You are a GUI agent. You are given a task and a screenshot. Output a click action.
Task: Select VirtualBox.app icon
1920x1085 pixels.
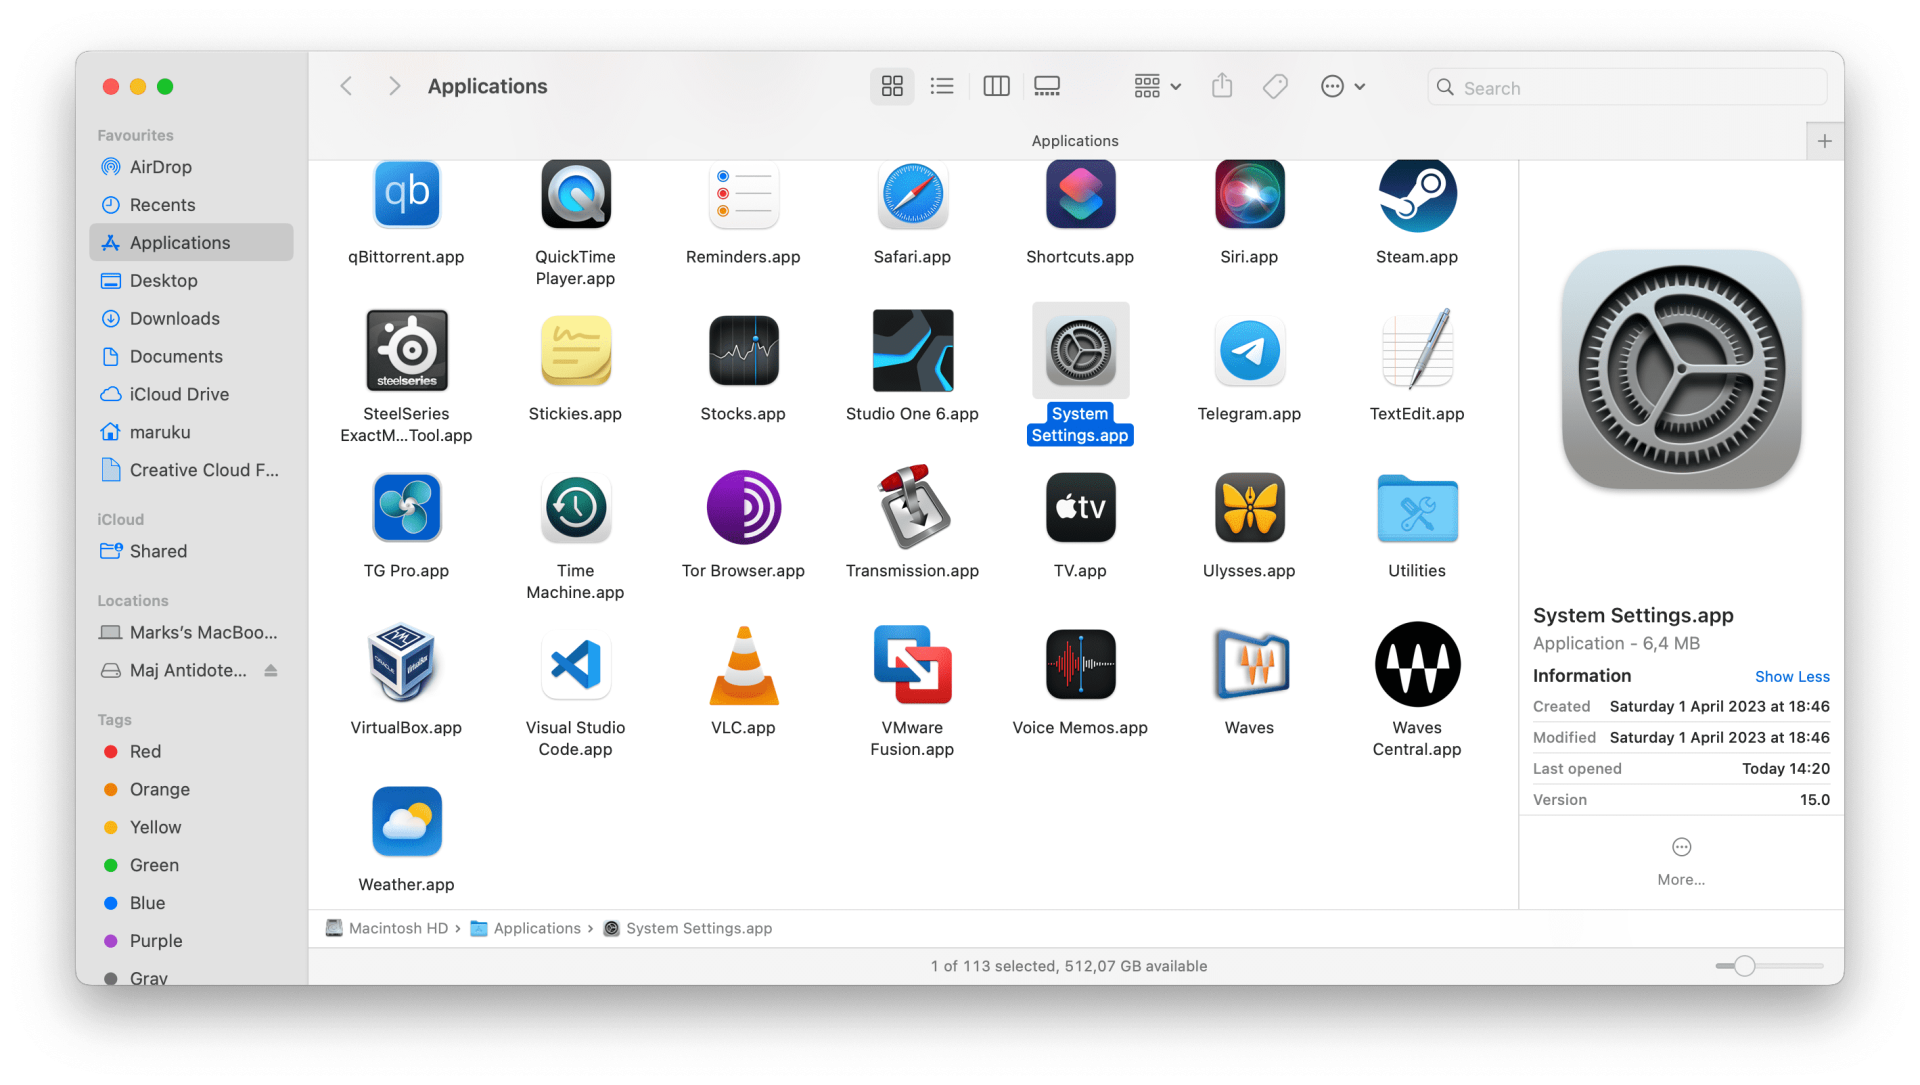point(404,663)
